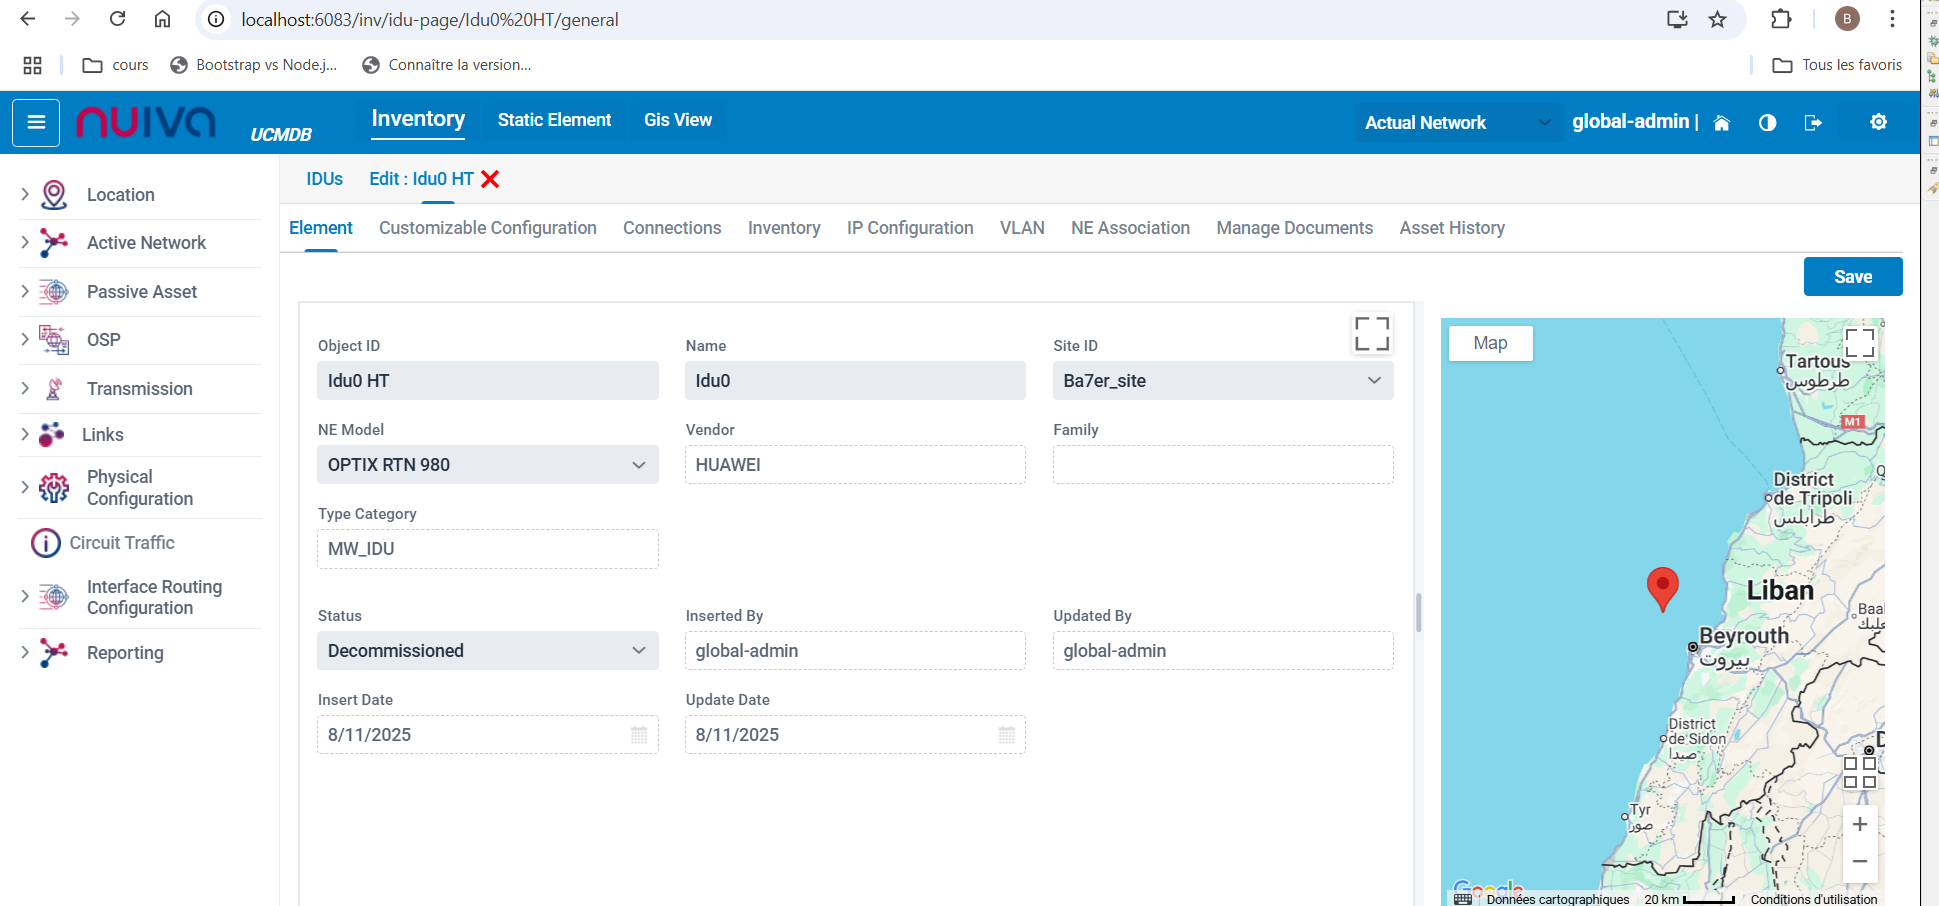Click the logout icon
The height and width of the screenshot is (906, 1939).
coord(1812,123)
